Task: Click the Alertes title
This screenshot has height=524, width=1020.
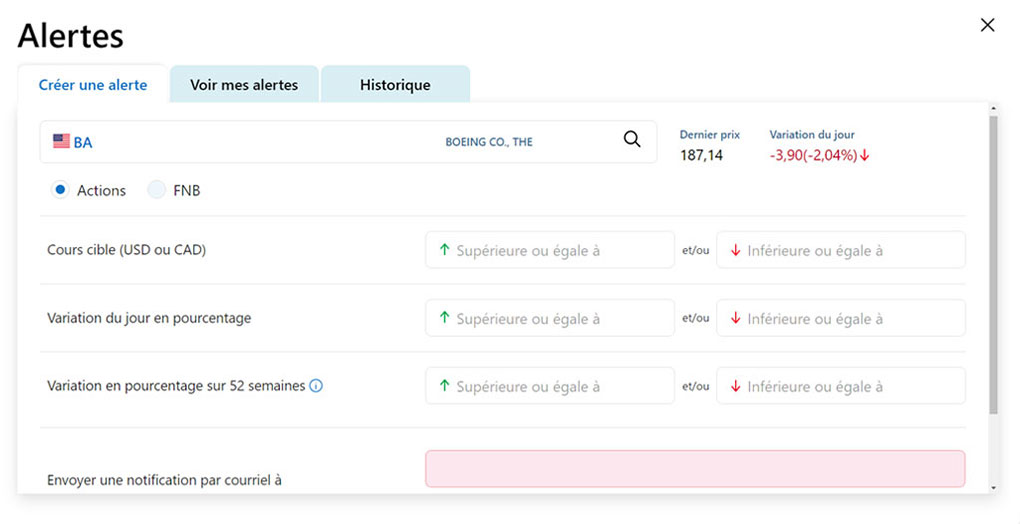Action: click(x=70, y=35)
